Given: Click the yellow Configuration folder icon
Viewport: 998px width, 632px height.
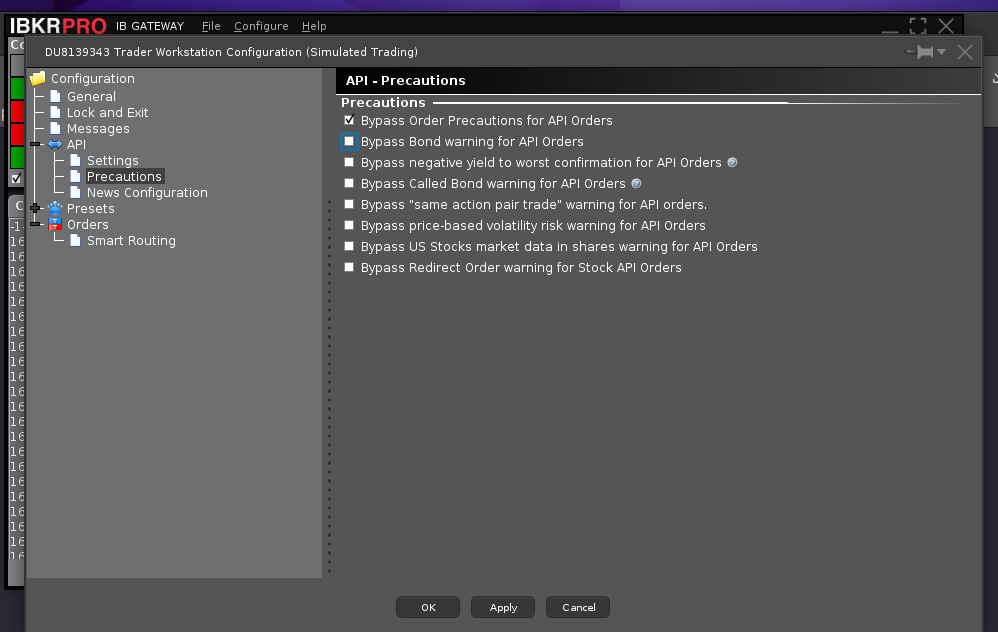Looking at the screenshot, I should click(38, 78).
